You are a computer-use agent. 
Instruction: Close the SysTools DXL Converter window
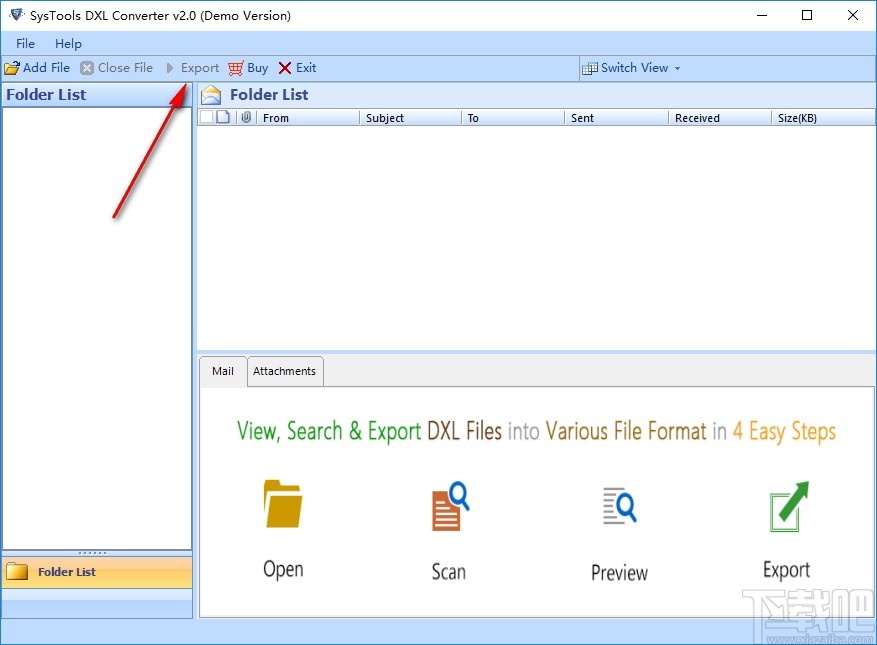[x=852, y=15]
